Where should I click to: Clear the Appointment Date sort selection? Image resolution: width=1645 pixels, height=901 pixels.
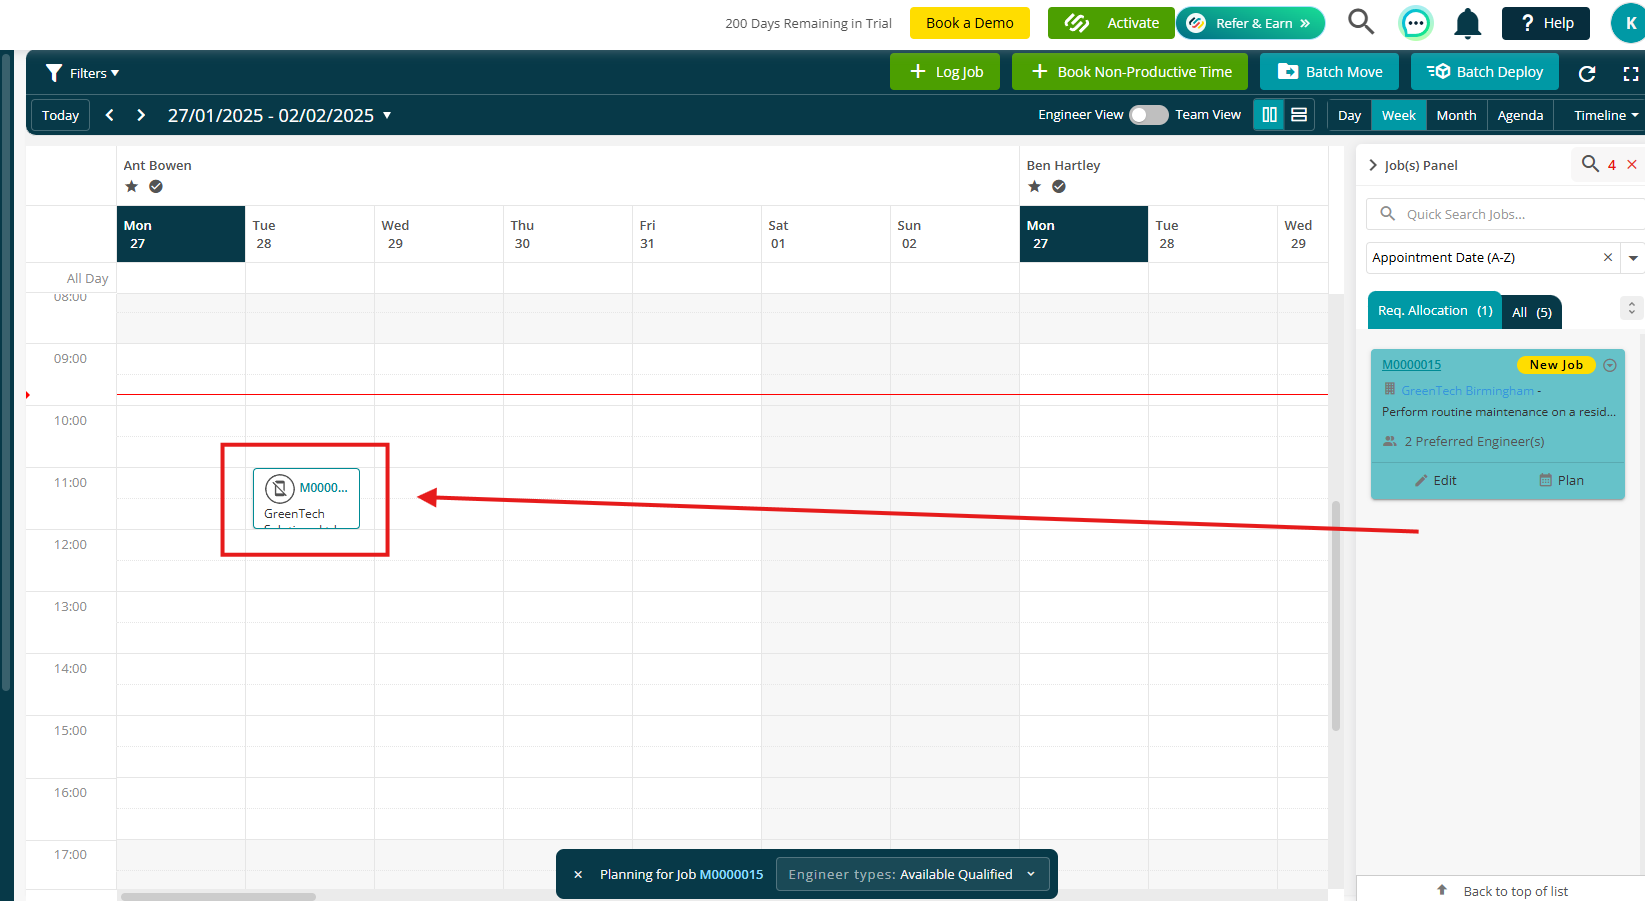(1608, 257)
